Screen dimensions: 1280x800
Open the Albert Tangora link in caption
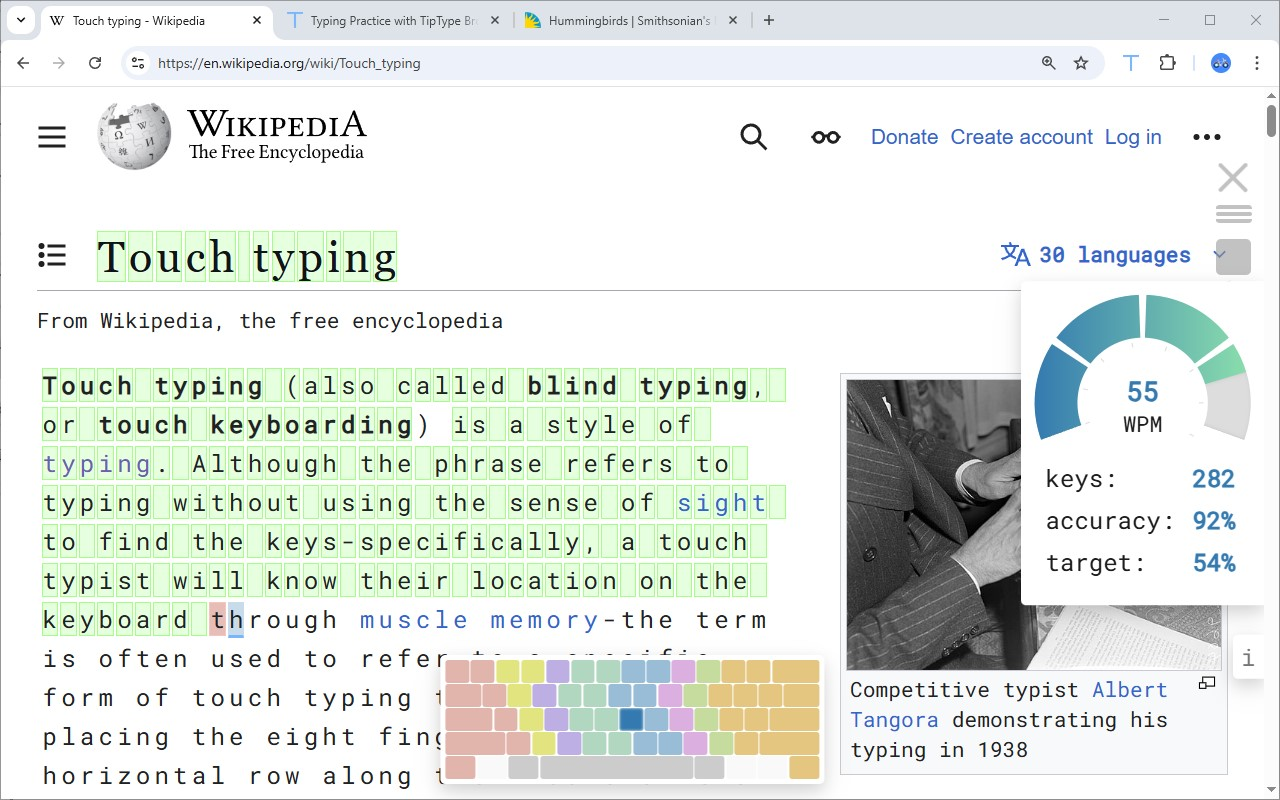tap(1009, 704)
